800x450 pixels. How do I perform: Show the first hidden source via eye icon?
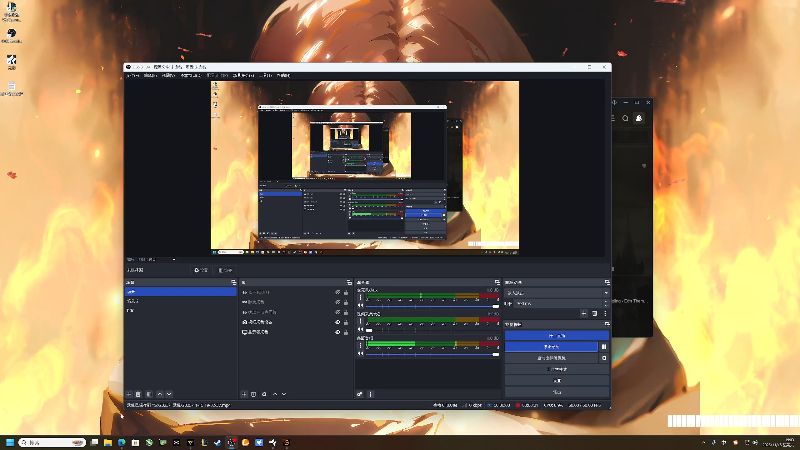point(337,293)
